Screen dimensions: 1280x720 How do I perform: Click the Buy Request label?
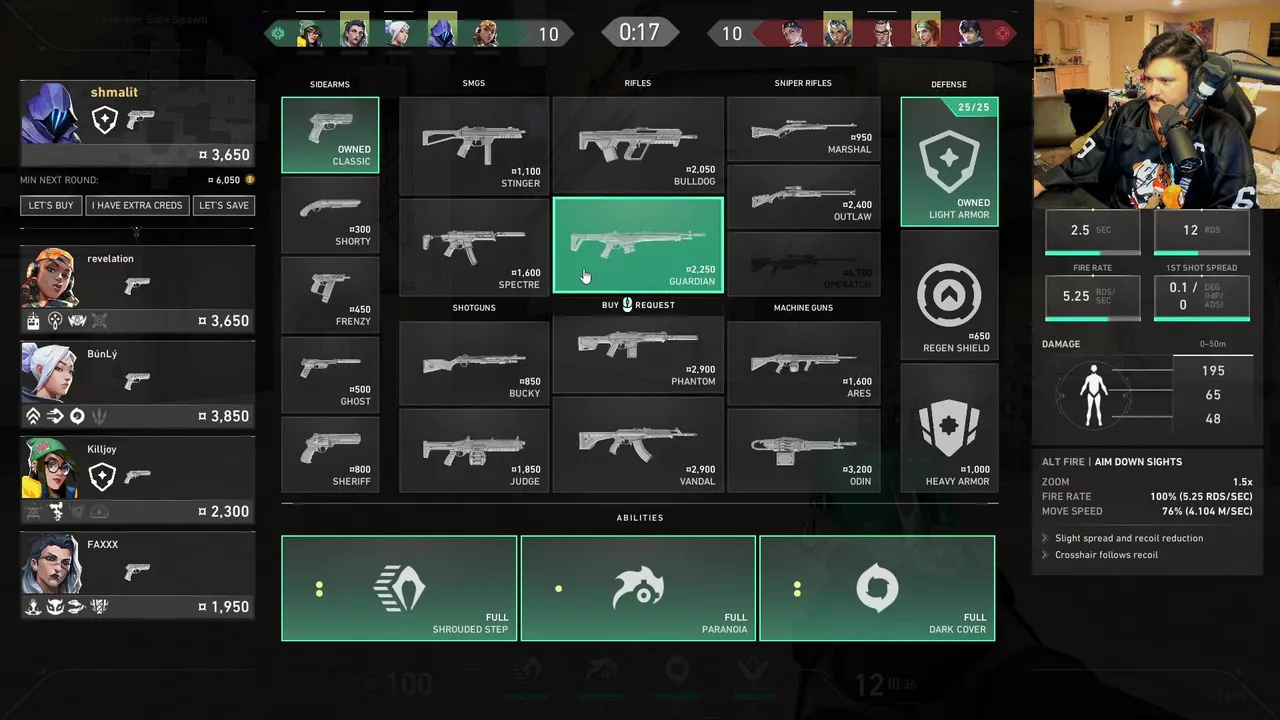[x=638, y=305]
